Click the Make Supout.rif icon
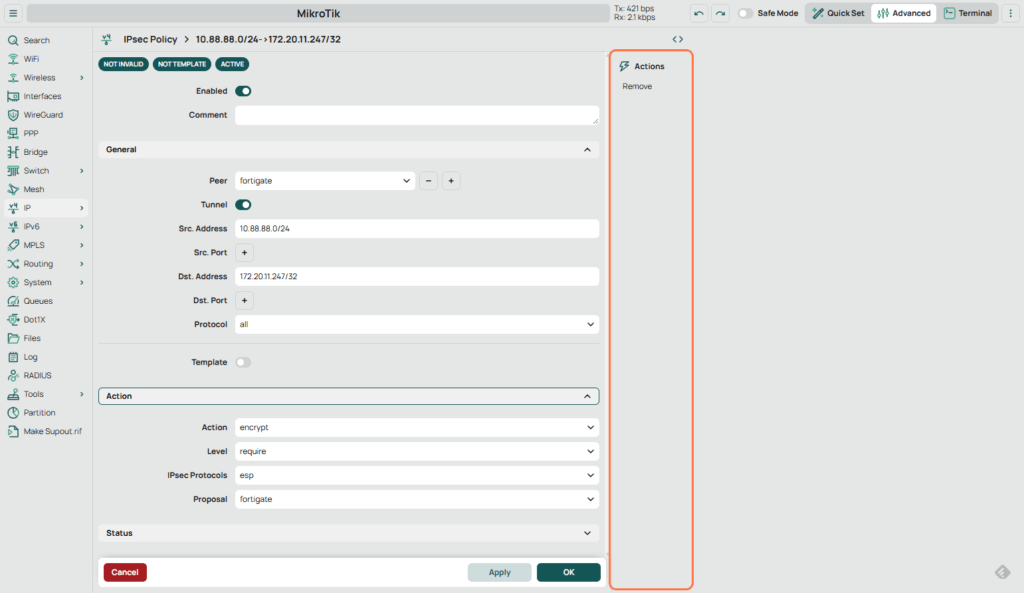The height and width of the screenshot is (593, 1024). [x=13, y=432]
